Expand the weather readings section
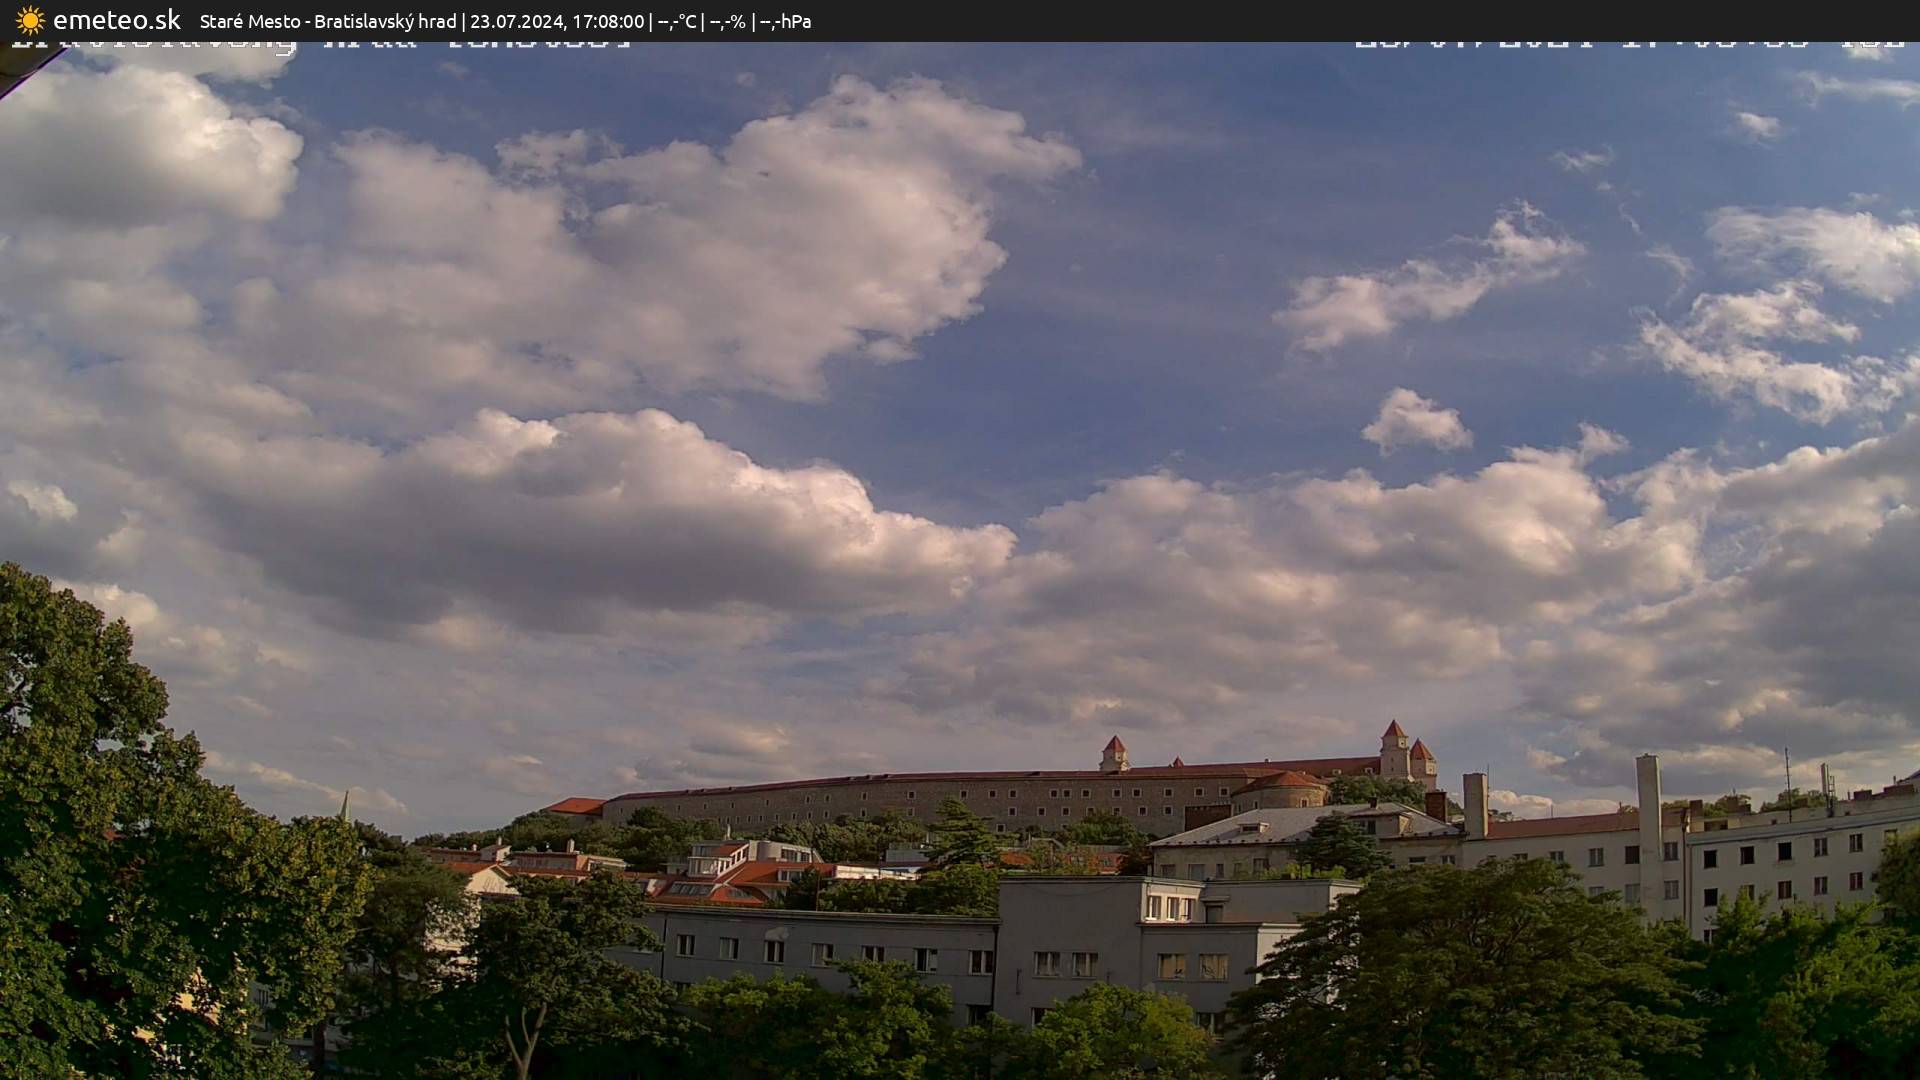1920x1080 pixels. [x=730, y=20]
